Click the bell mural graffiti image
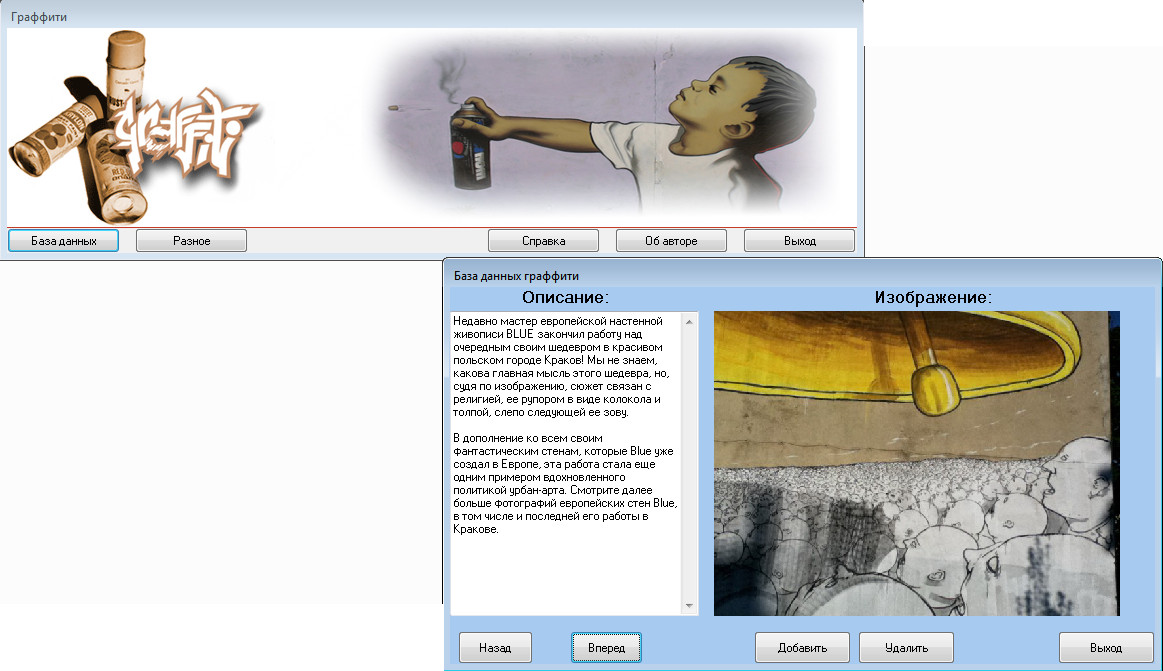Screen dimensions: 1163x671 point(917,463)
